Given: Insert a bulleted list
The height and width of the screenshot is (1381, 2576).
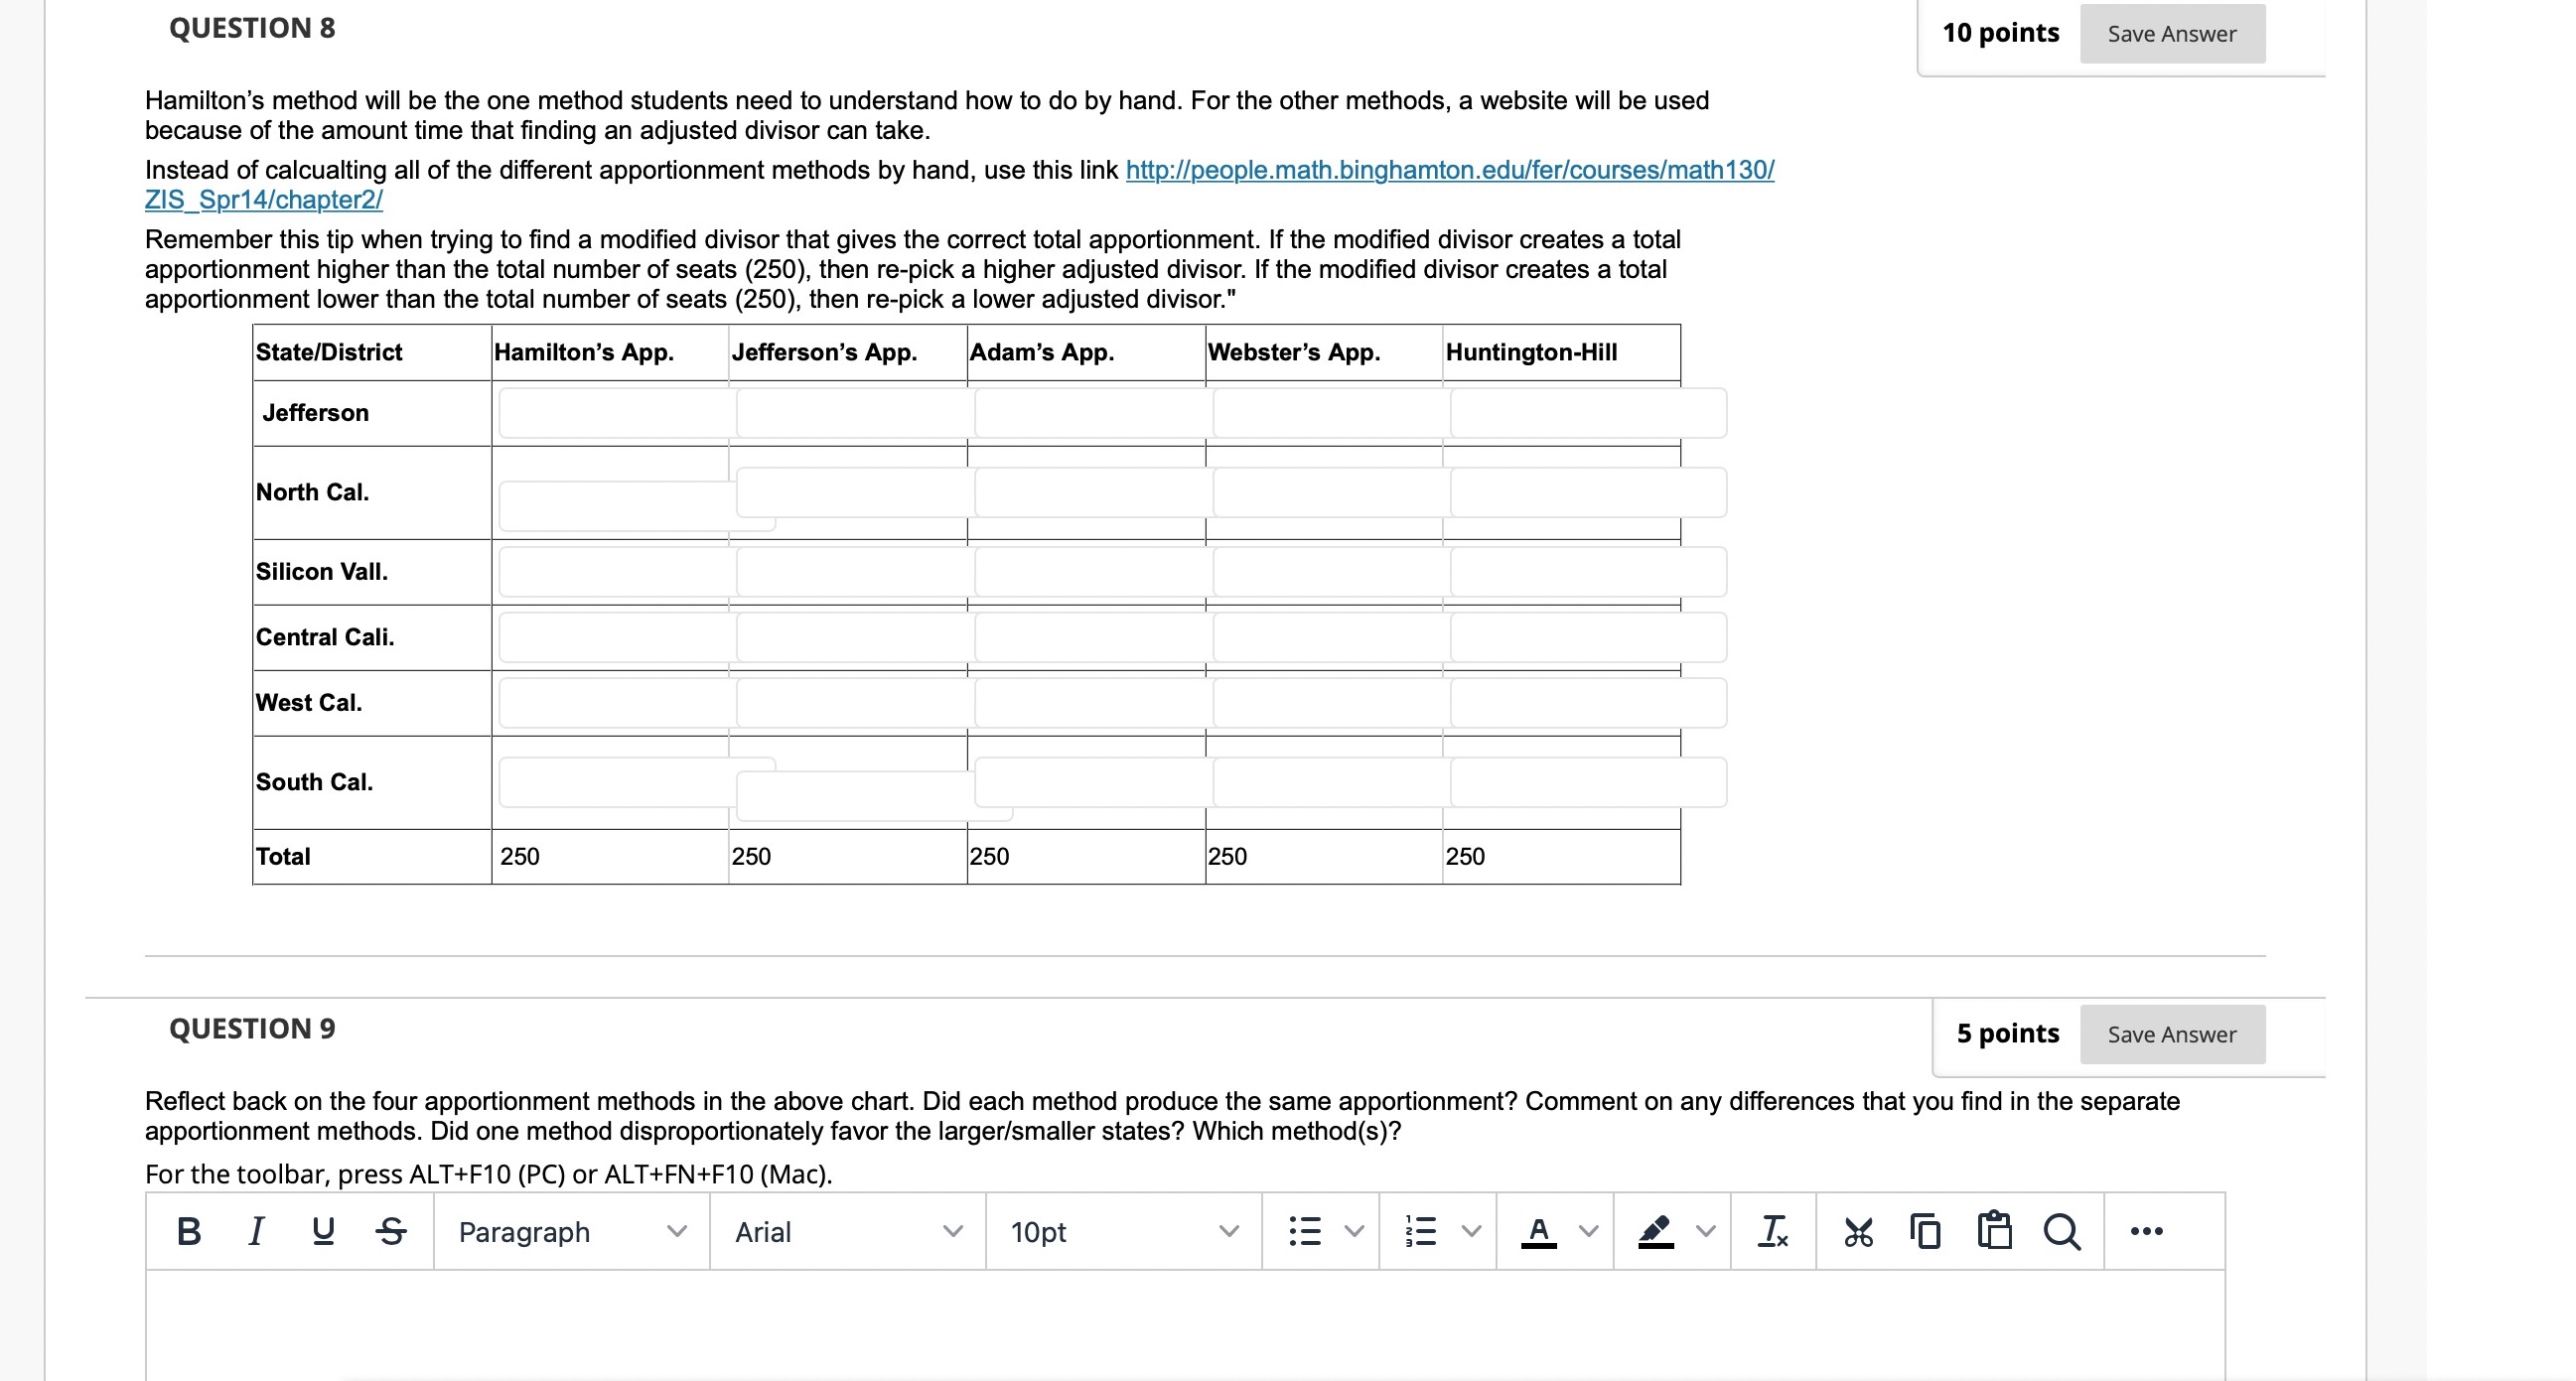Looking at the screenshot, I should pos(1305,1232).
